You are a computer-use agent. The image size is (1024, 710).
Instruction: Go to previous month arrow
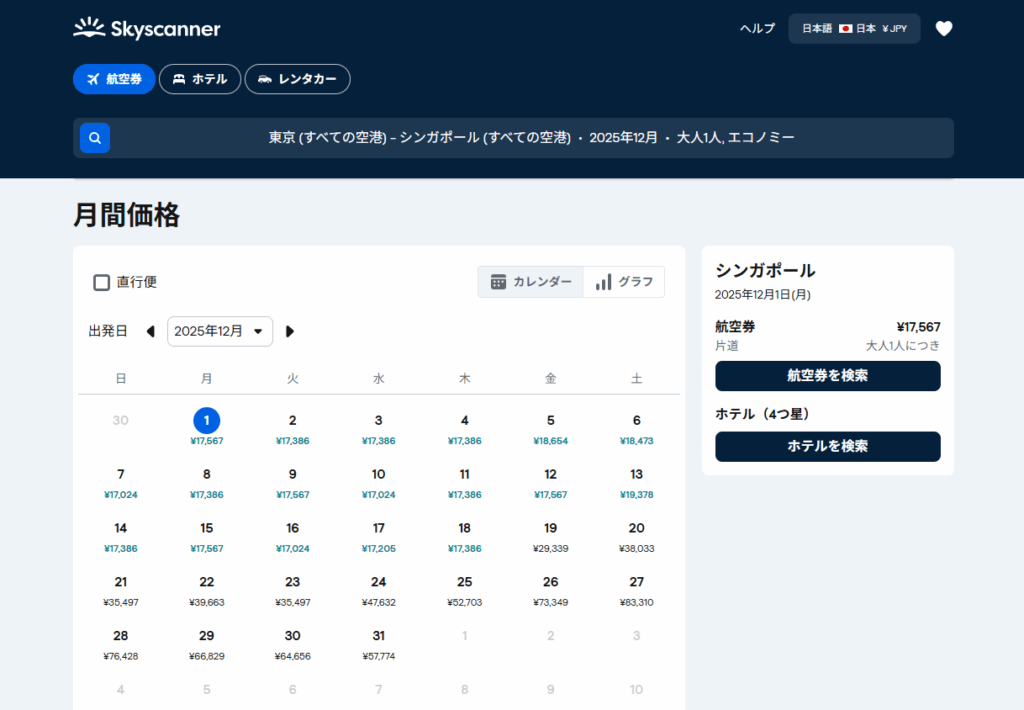tap(150, 331)
